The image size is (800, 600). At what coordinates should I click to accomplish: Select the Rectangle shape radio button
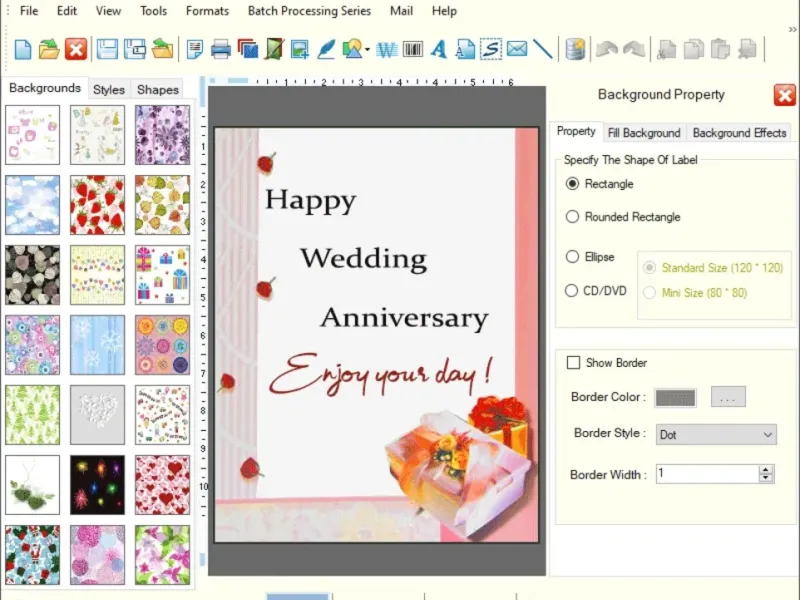point(572,184)
